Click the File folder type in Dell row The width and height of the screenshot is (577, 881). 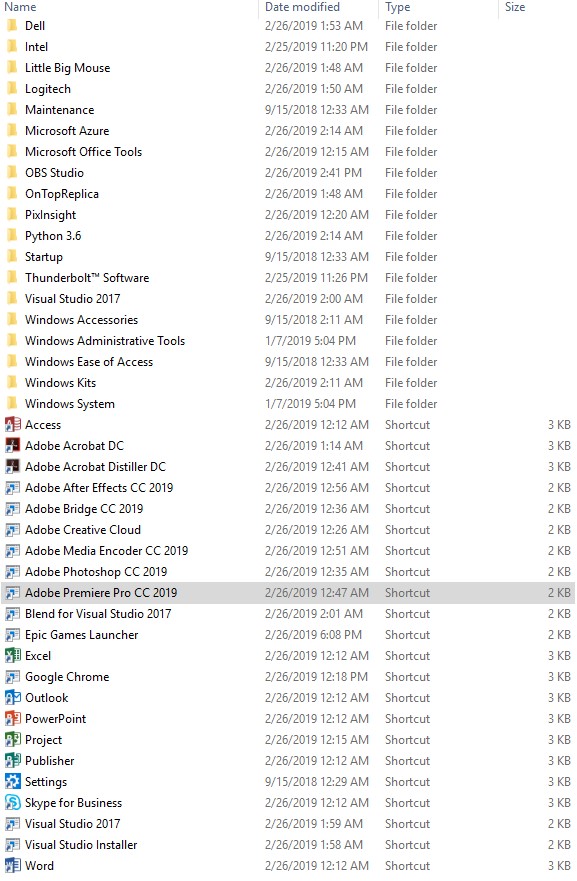(411, 26)
